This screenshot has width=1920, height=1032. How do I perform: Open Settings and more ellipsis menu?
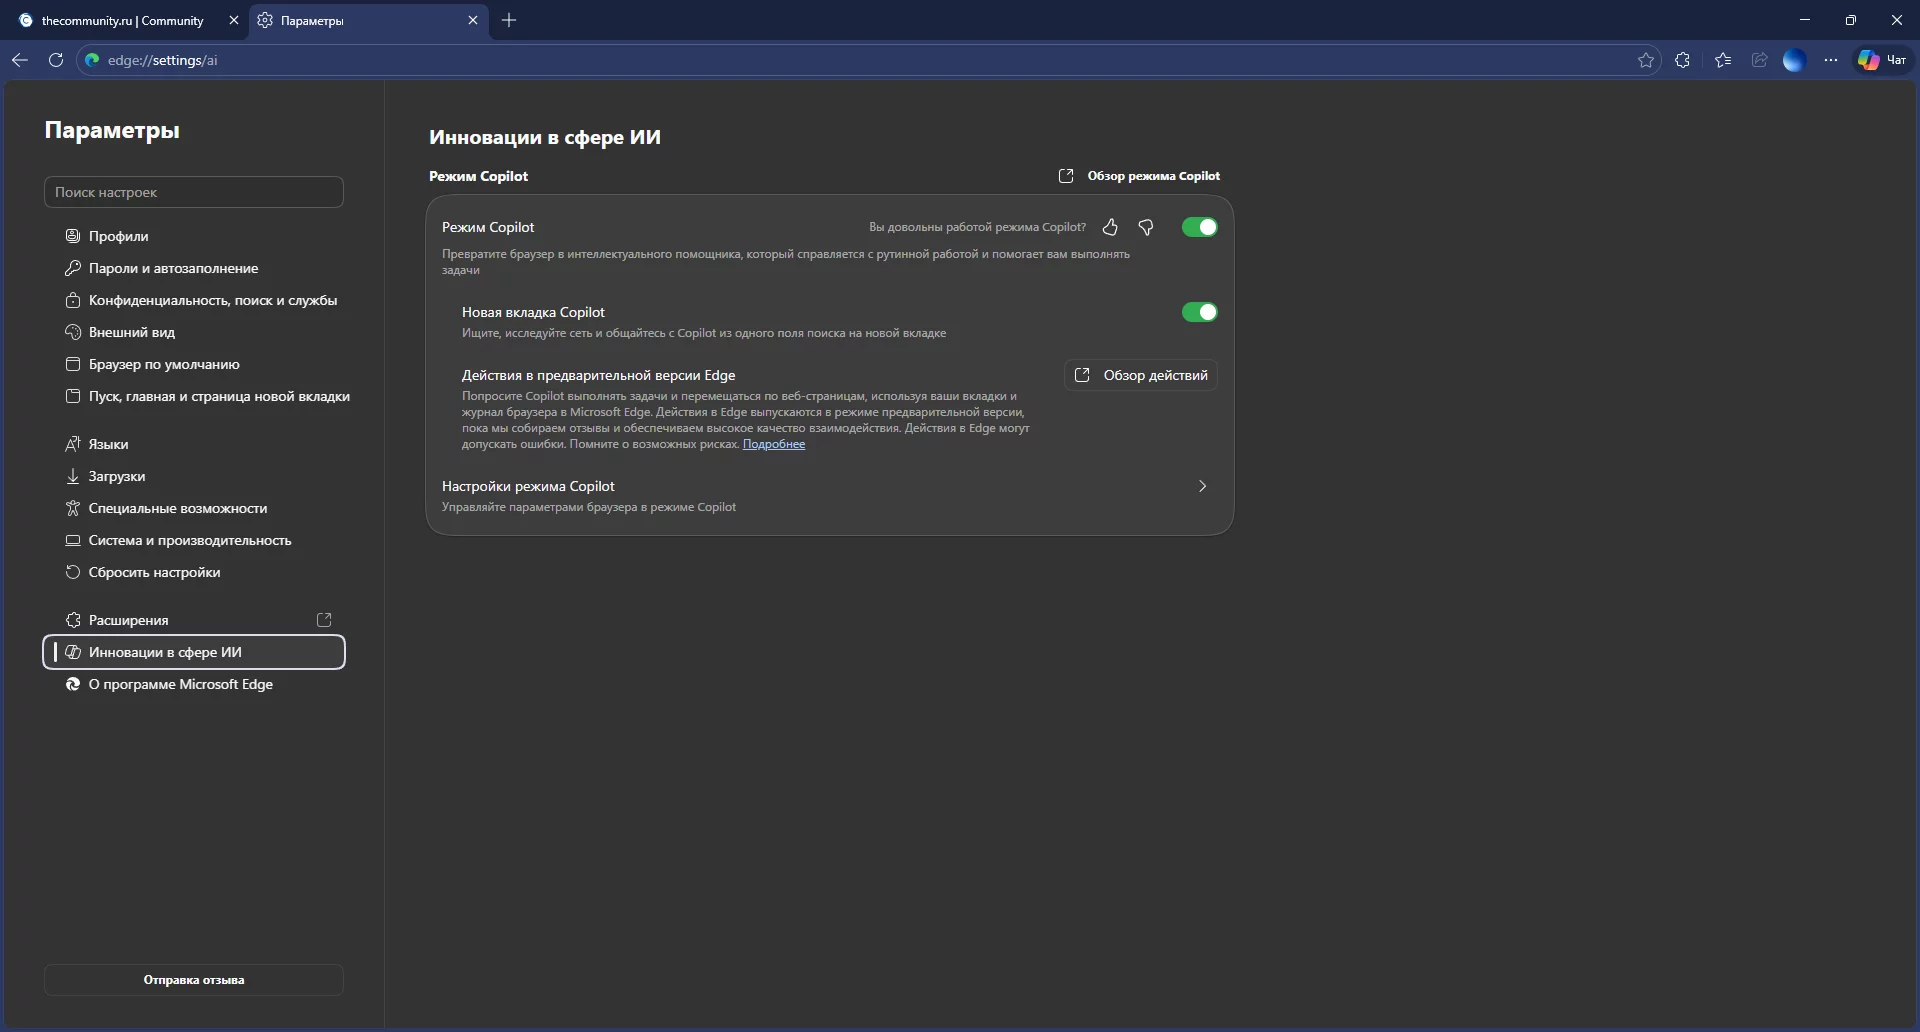[1831, 60]
